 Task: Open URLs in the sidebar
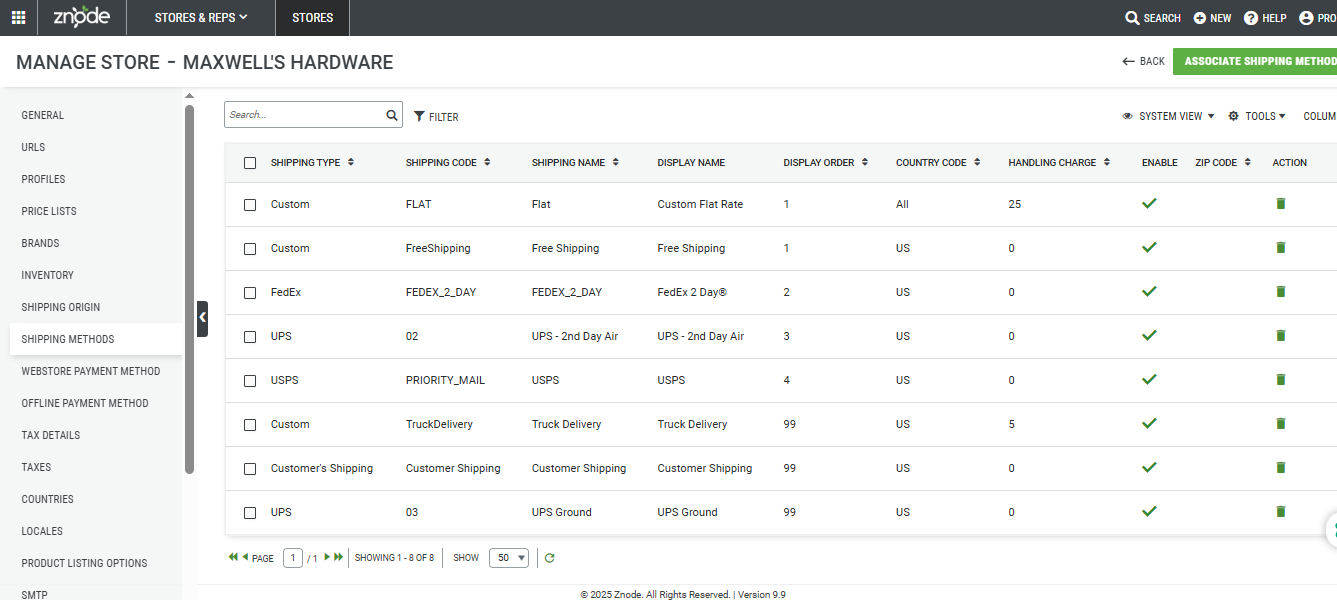[x=33, y=147]
